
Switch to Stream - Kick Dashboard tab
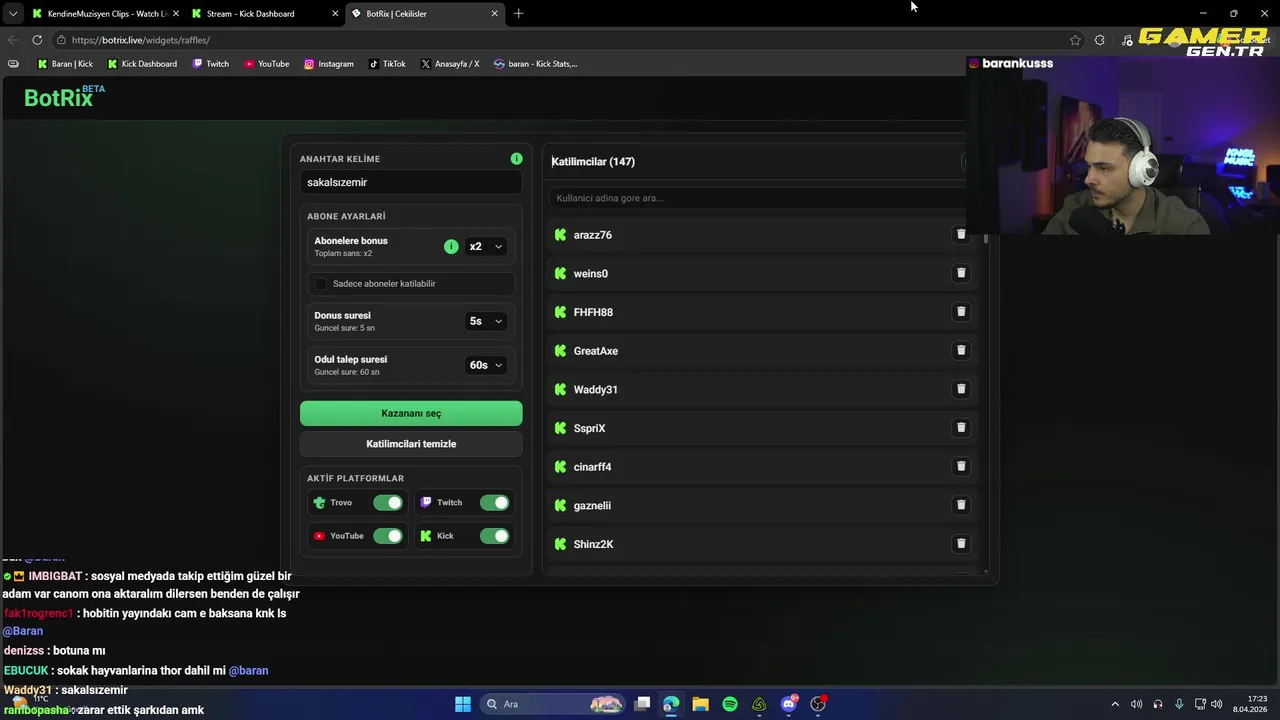[x=262, y=14]
